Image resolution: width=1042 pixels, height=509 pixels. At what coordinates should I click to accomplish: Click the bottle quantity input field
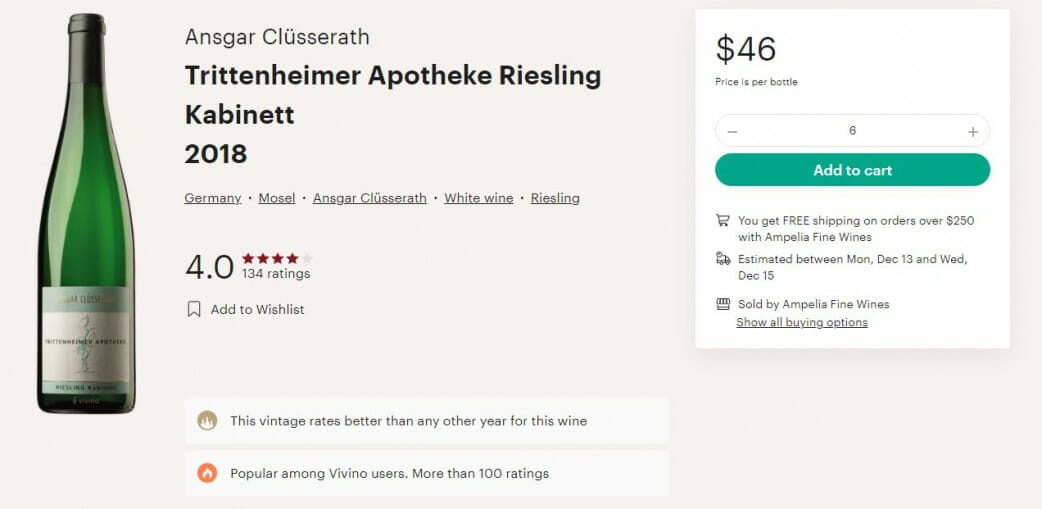pyautogui.click(x=852, y=131)
